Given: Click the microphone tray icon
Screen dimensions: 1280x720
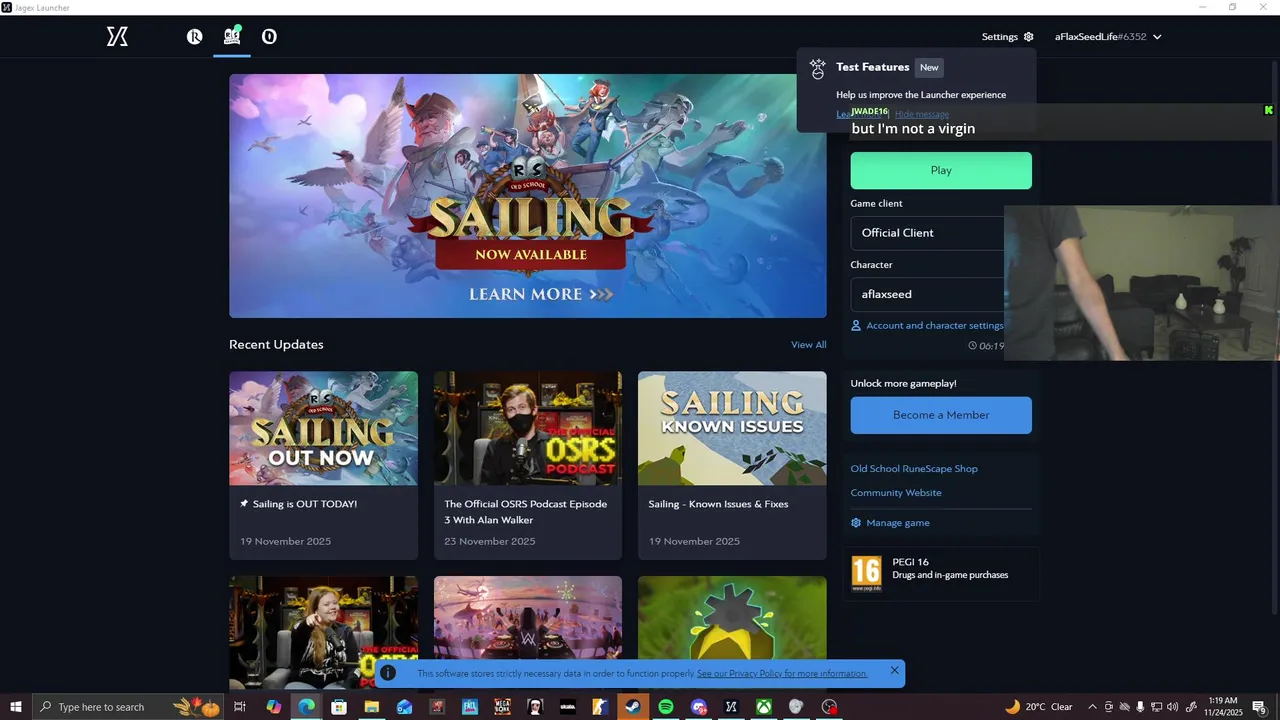Looking at the screenshot, I should click(x=1140, y=707).
